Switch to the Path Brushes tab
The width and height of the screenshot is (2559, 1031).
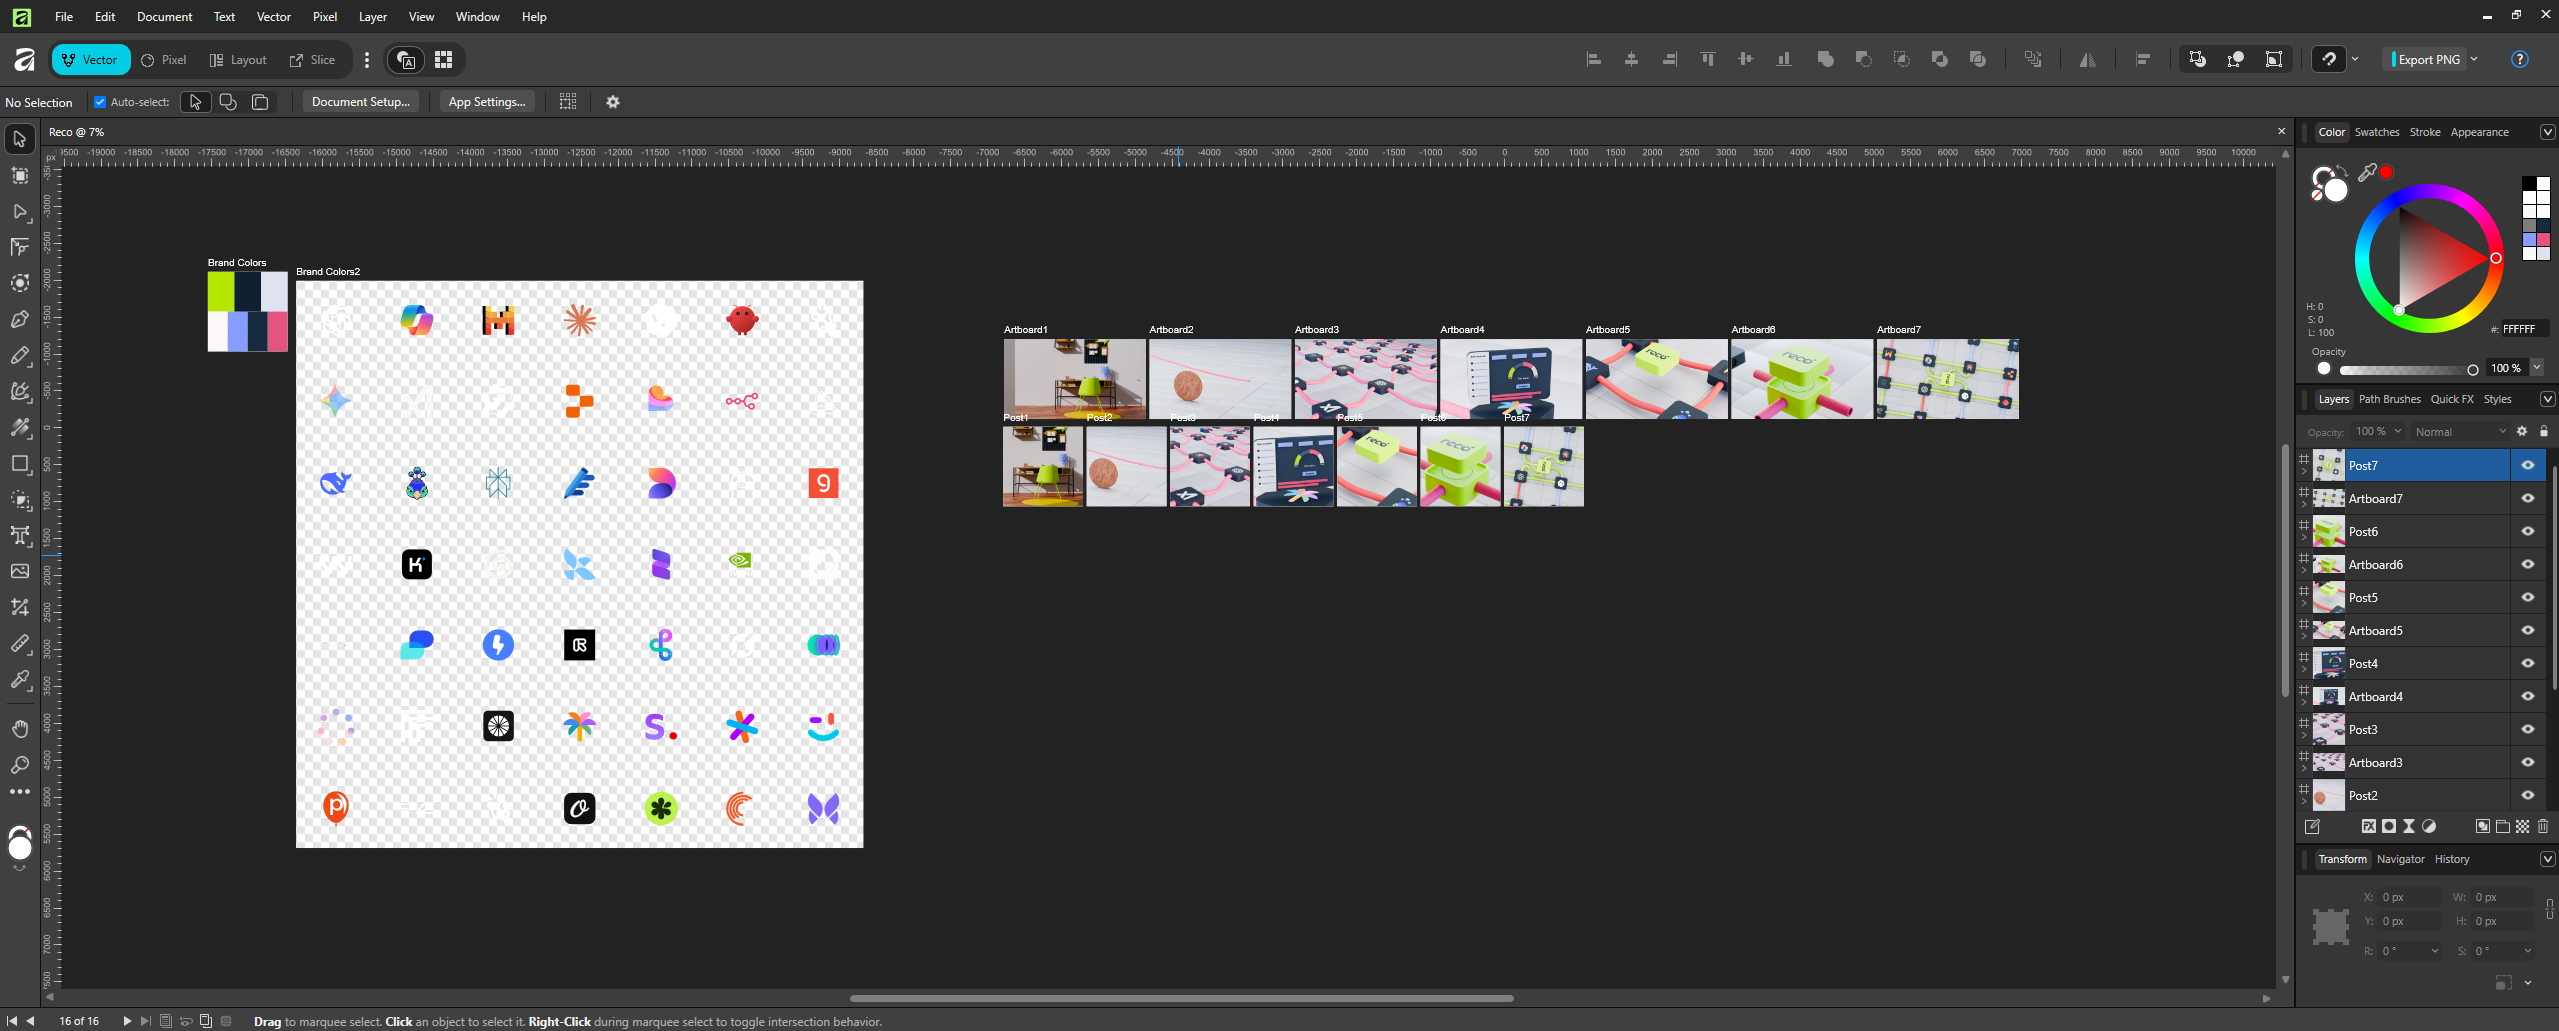[x=2389, y=399]
